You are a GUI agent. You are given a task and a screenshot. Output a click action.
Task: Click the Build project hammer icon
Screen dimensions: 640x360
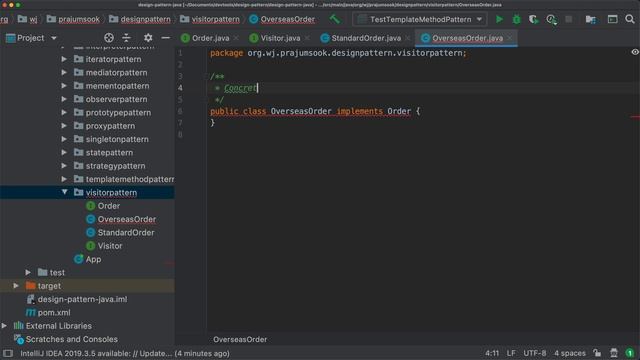(335, 19)
